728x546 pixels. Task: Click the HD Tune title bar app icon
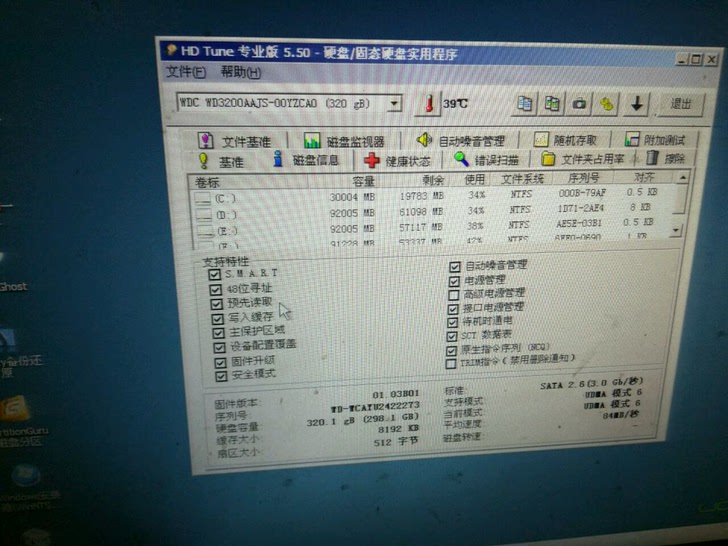171,50
